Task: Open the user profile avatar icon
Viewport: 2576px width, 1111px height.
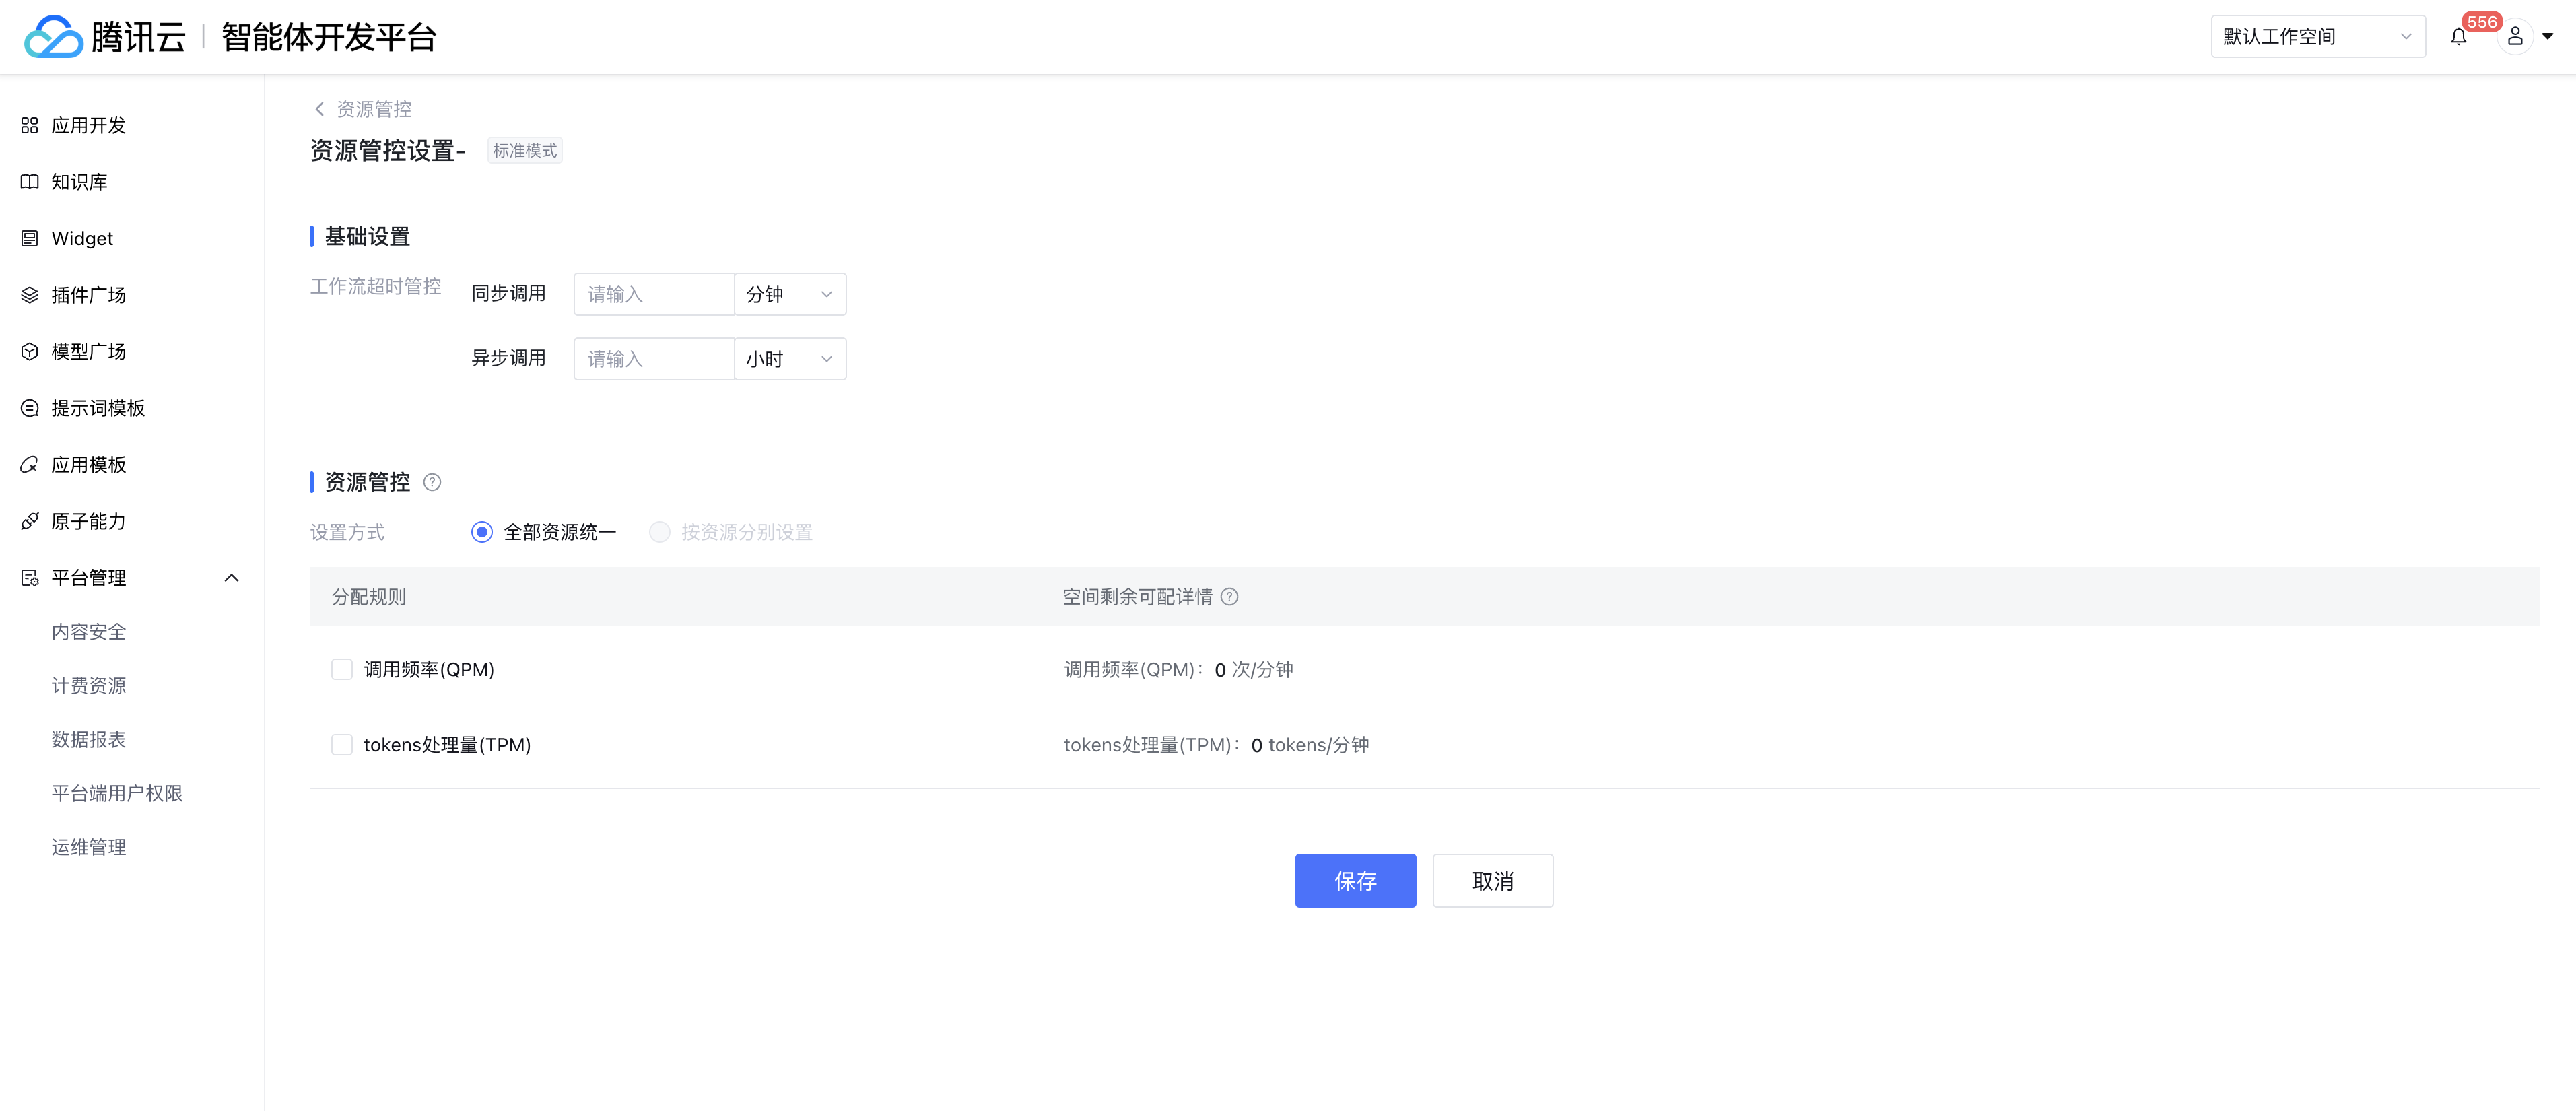Action: pos(2514,37)
